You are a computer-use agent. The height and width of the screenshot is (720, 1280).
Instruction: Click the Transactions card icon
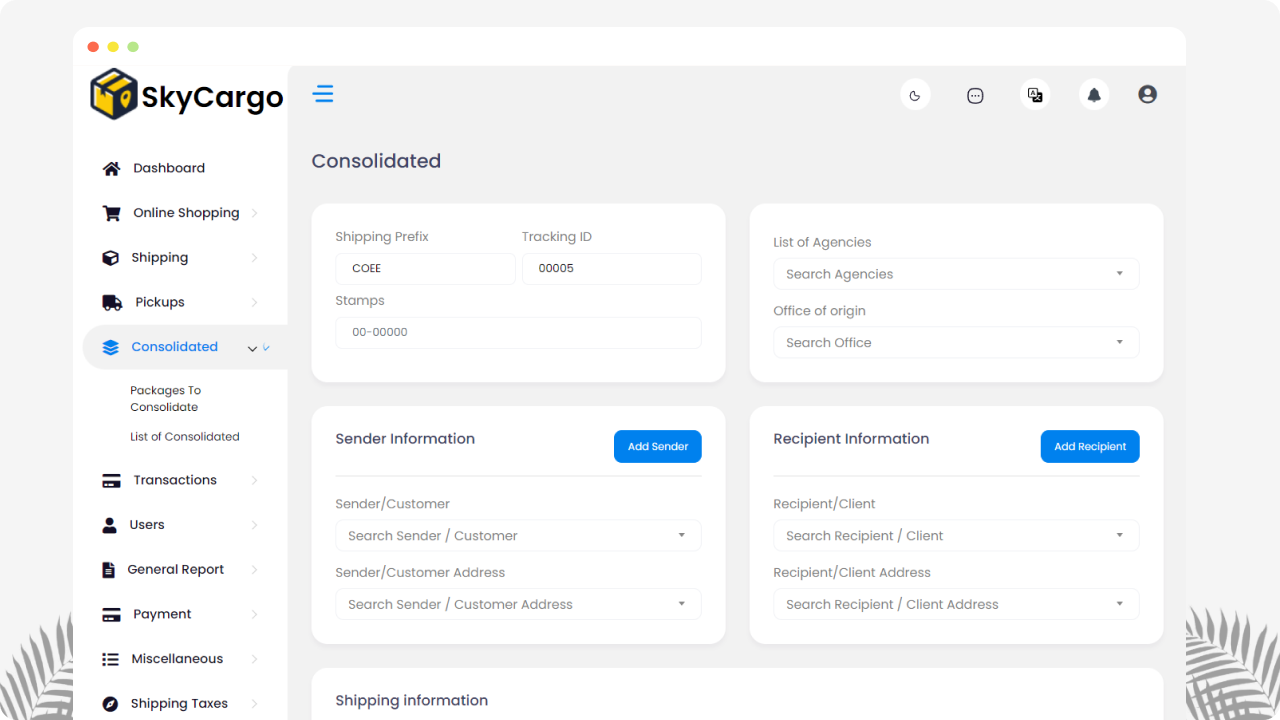[x=111, y=481]
